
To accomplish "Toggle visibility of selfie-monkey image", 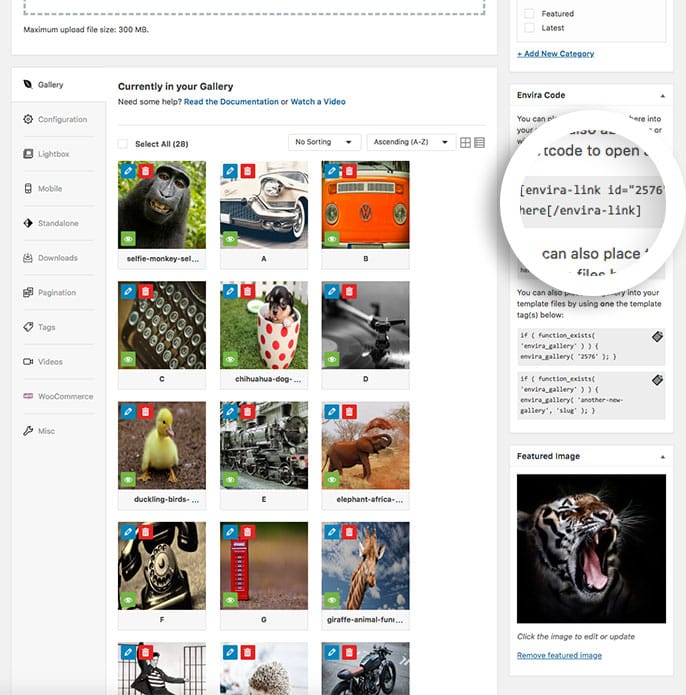I will tap(128, 239).
